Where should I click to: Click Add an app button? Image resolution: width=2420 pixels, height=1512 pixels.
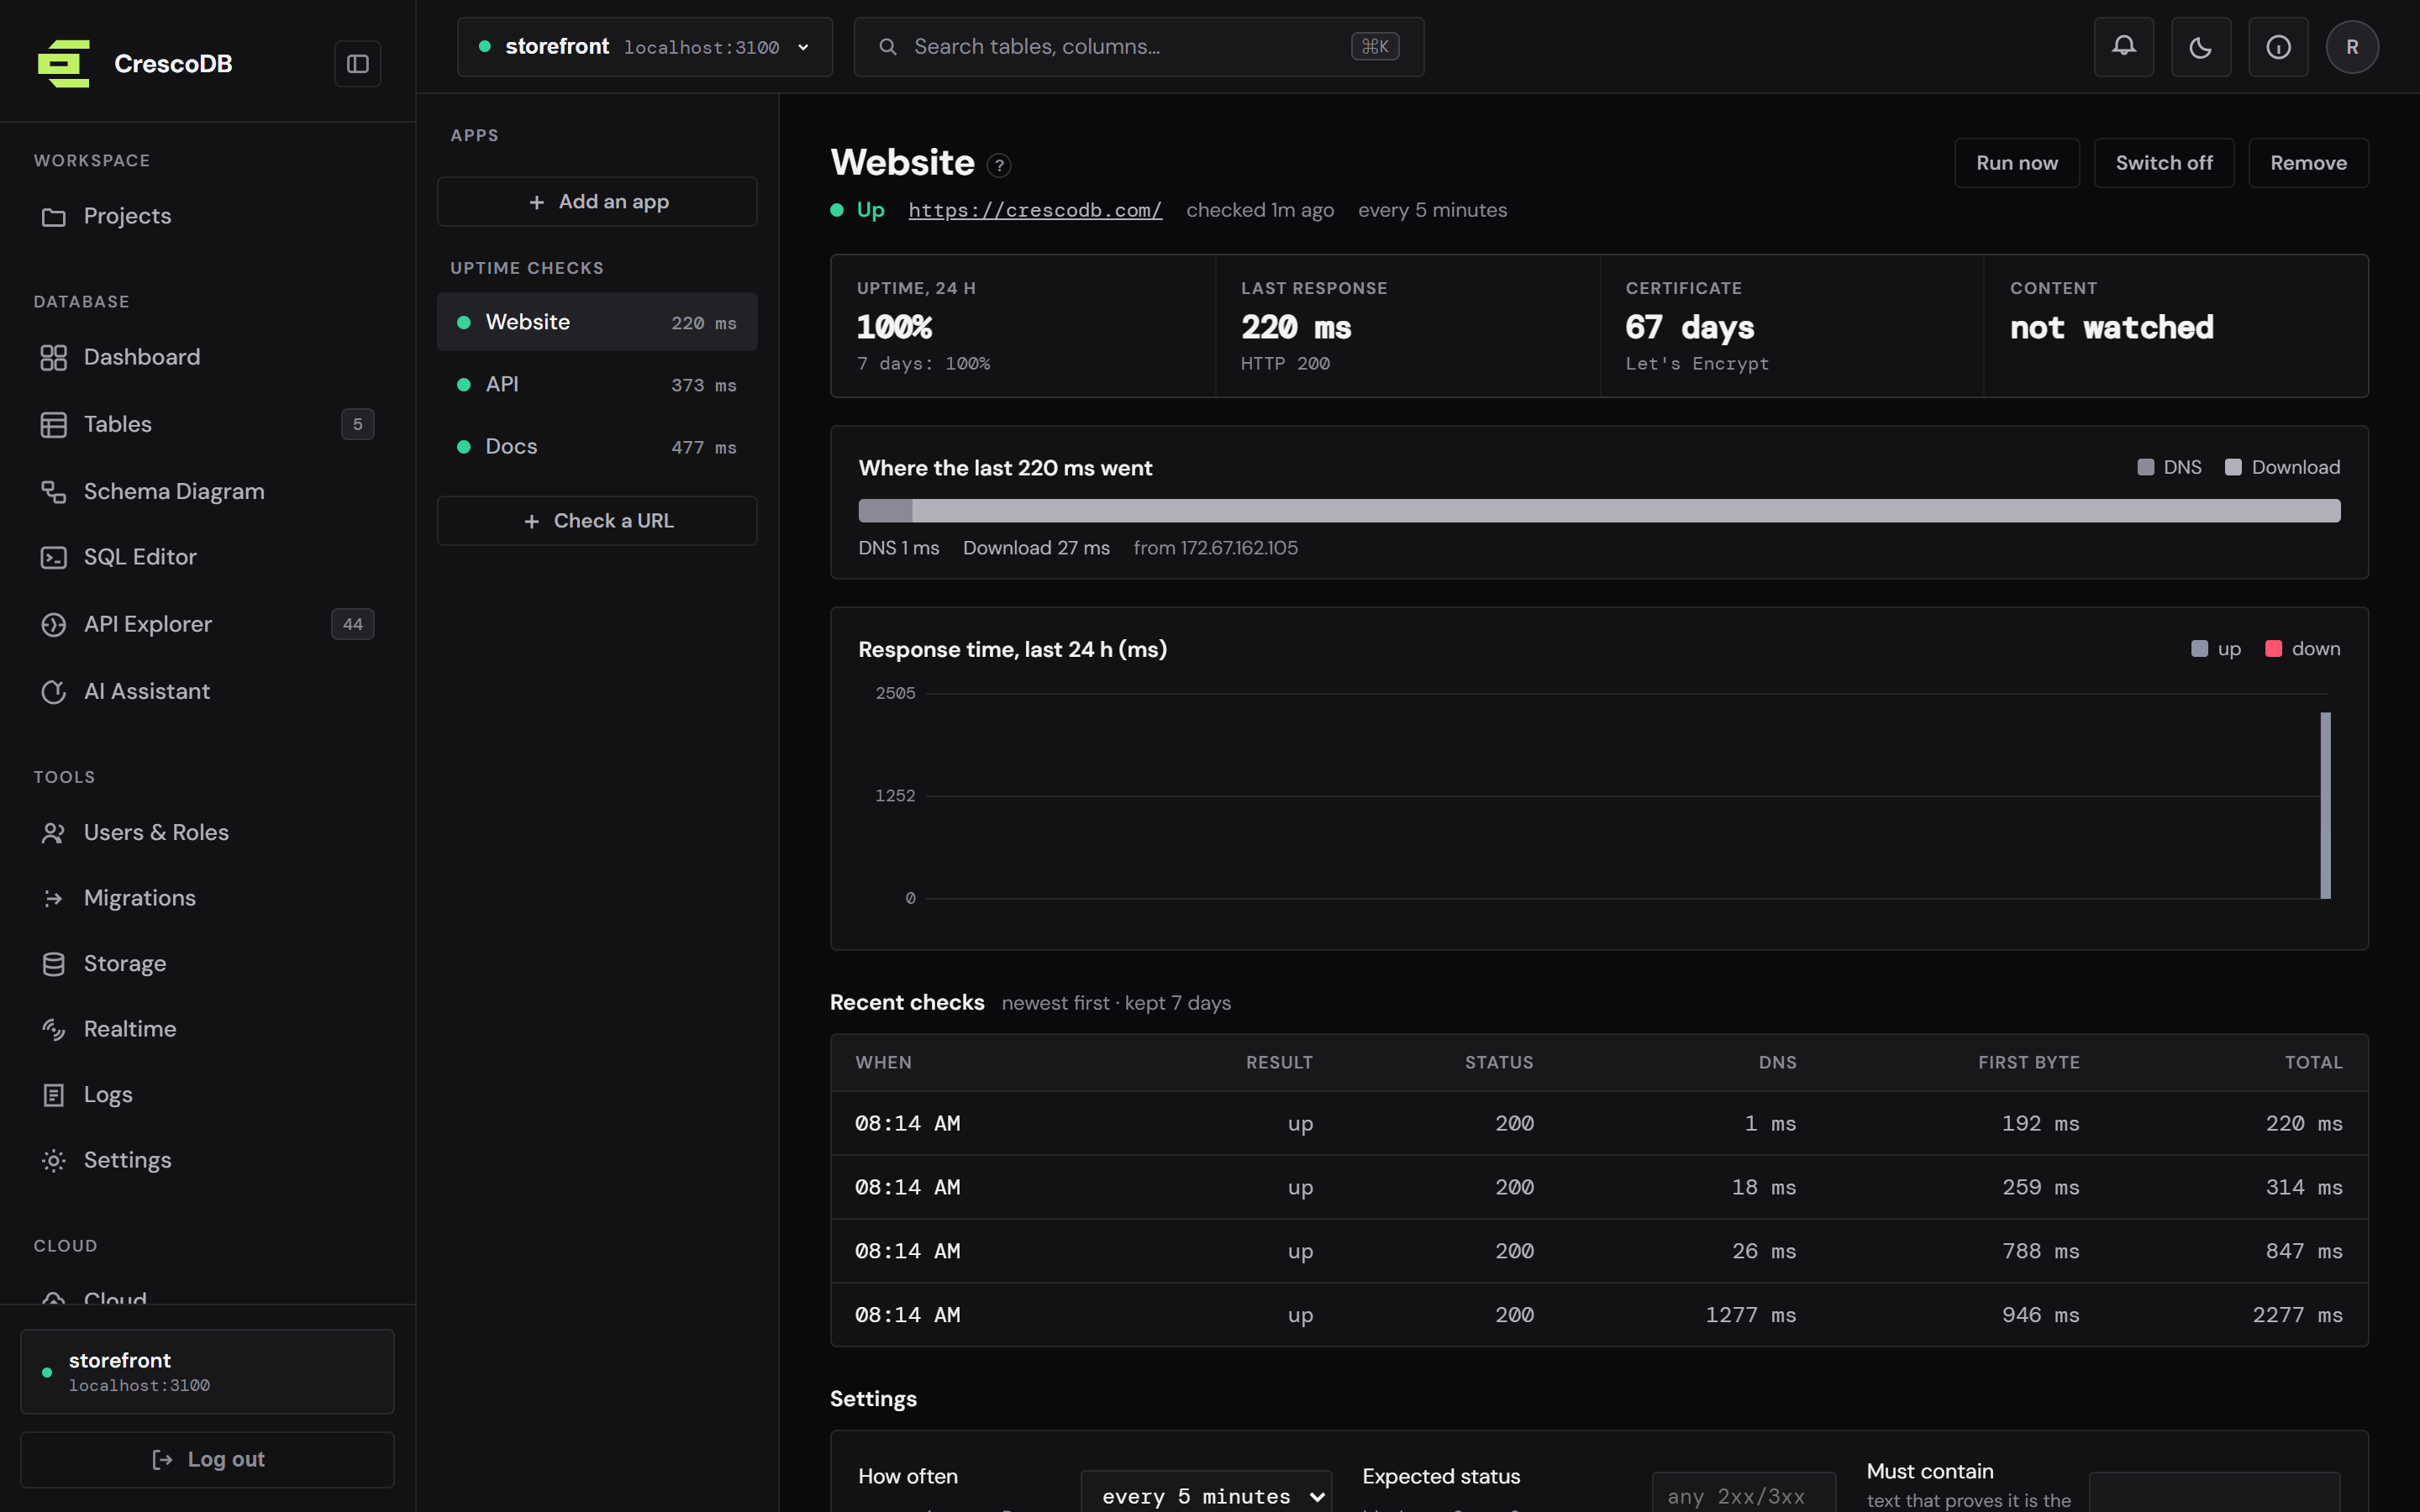click(x=597, y=202)
